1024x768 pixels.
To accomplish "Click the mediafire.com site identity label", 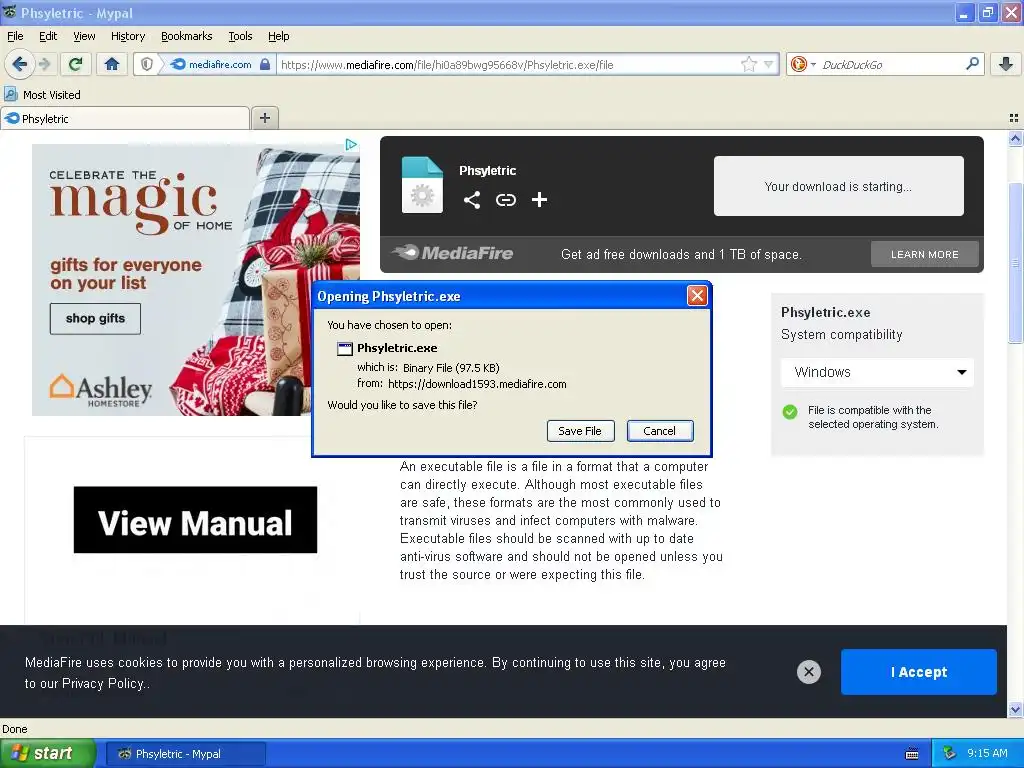I will pyautogui.click(x=220, y=64).
